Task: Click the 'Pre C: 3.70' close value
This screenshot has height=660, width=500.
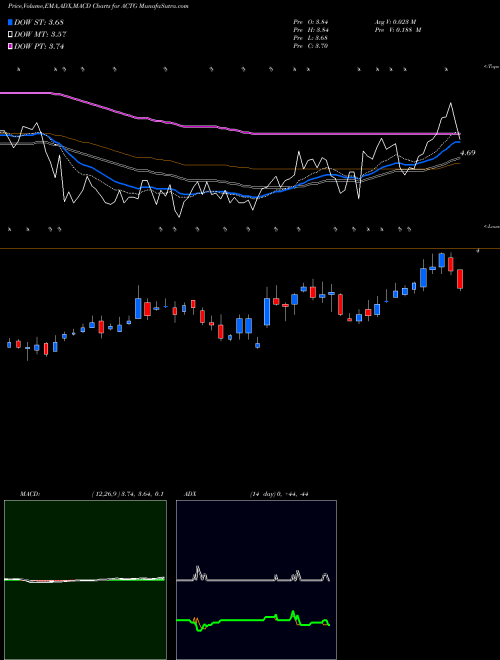Action: tap(311, 46)
